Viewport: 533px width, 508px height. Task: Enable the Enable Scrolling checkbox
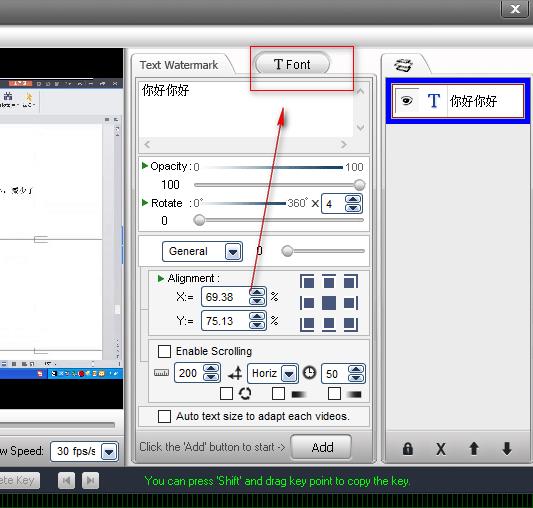pyautogui.click(x=164, y=351)
